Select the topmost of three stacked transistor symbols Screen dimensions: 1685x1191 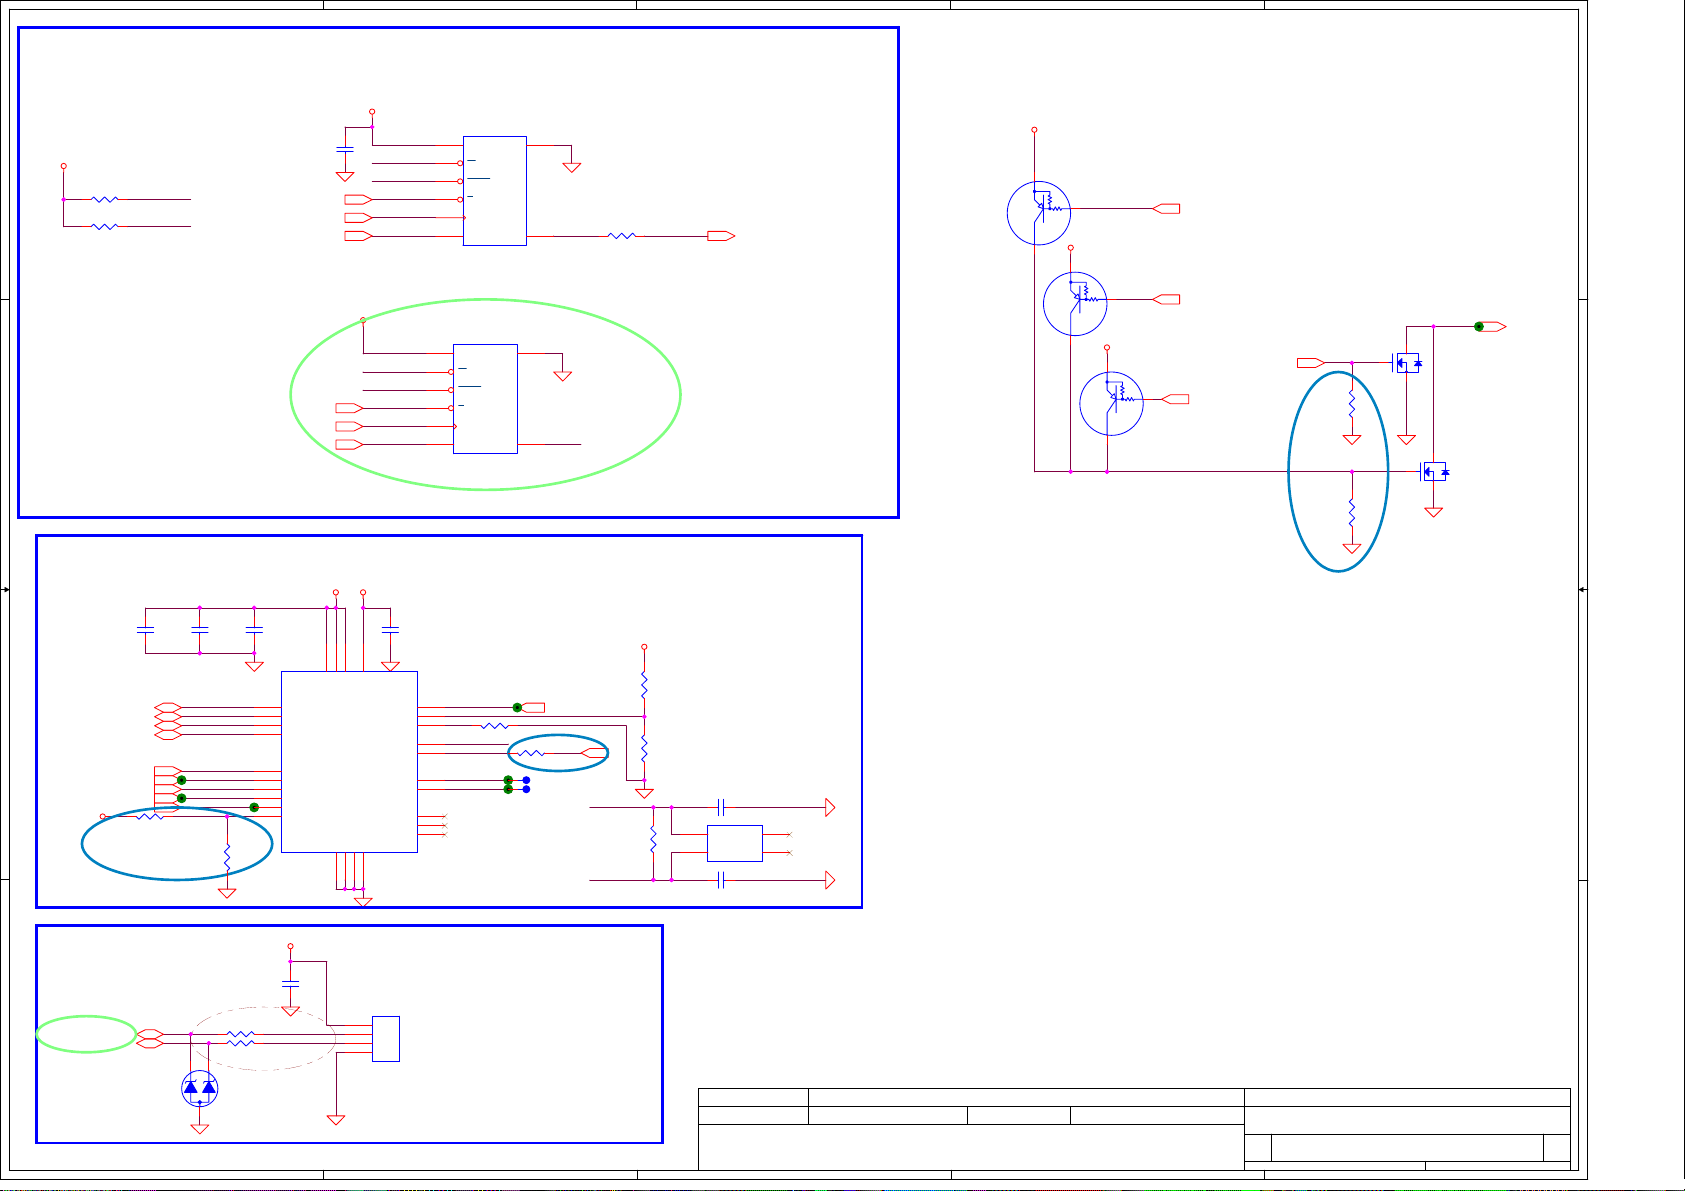click(x=1039, y=213)
